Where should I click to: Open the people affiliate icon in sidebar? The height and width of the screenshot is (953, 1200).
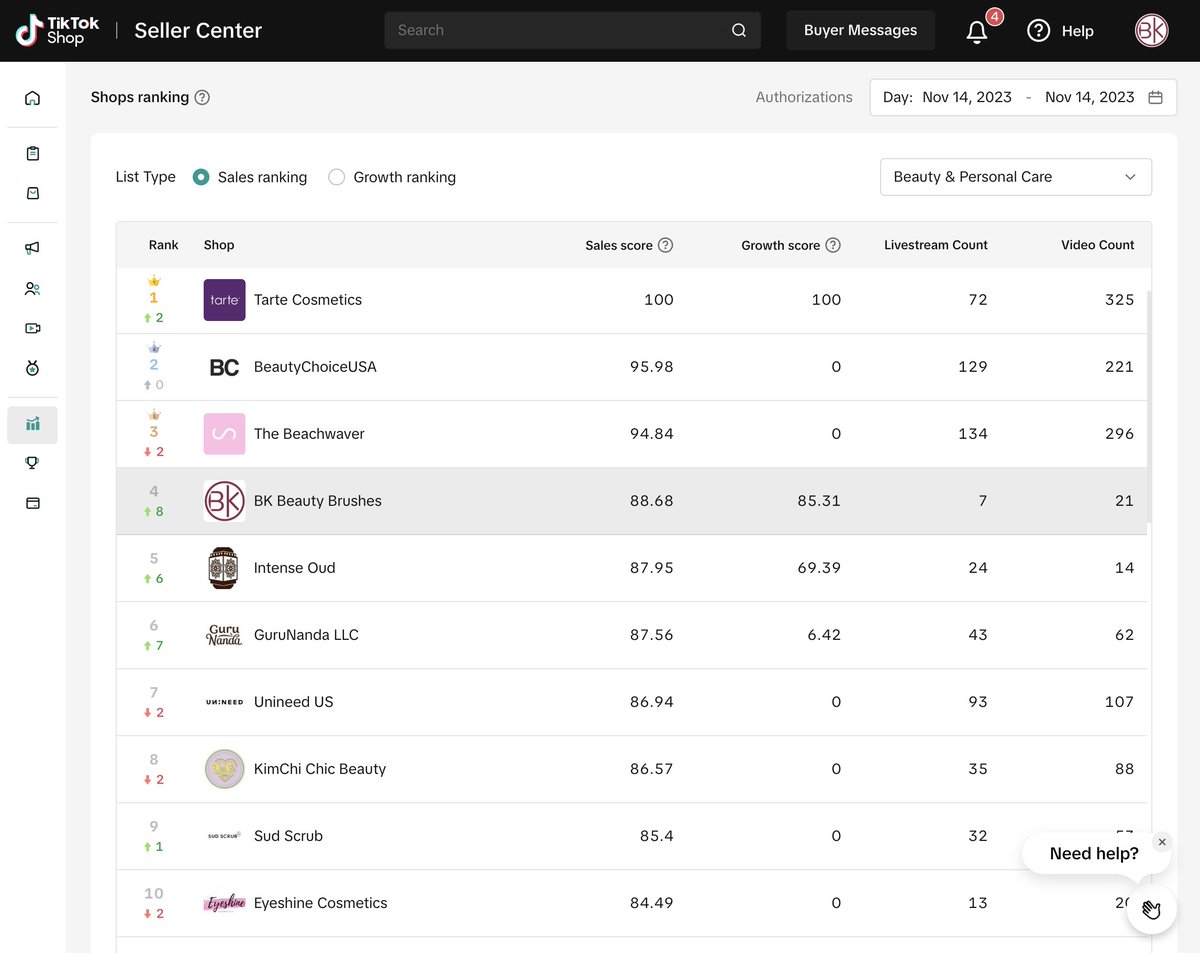click(x=32, y=289)
